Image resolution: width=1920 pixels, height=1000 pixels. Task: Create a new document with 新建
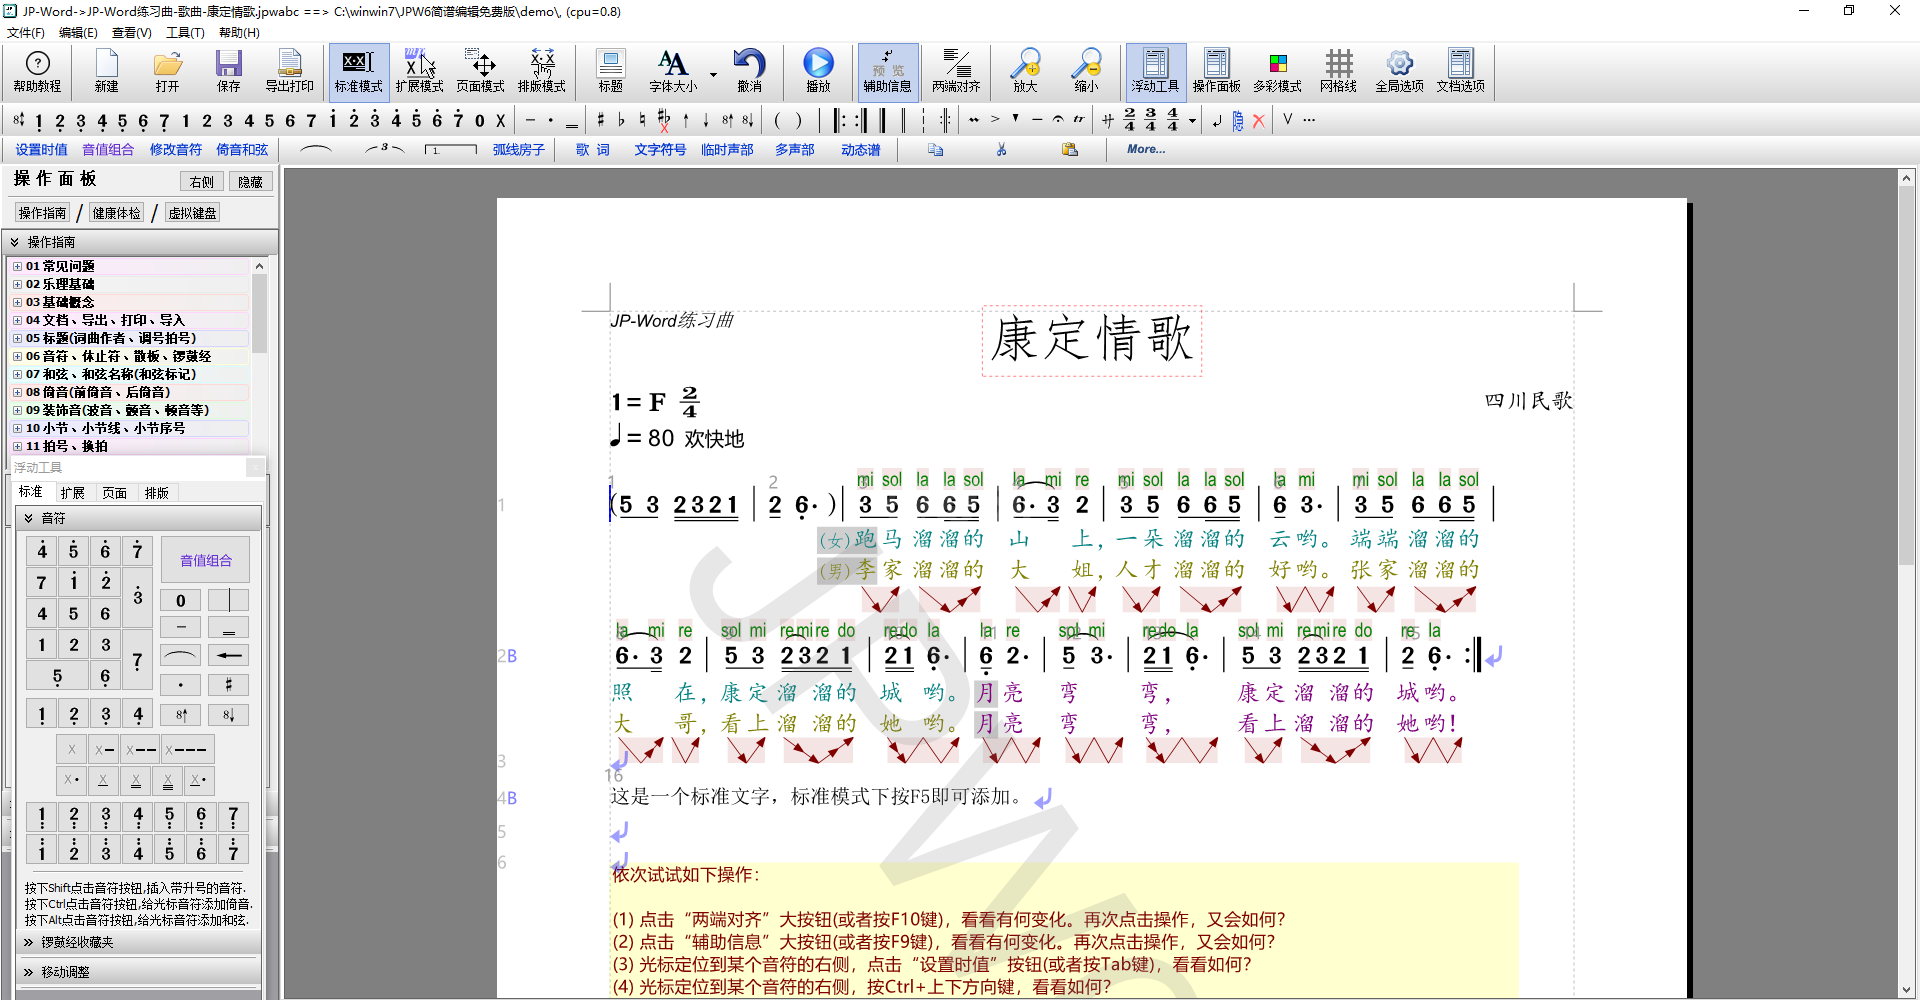(x=107, y=72)
